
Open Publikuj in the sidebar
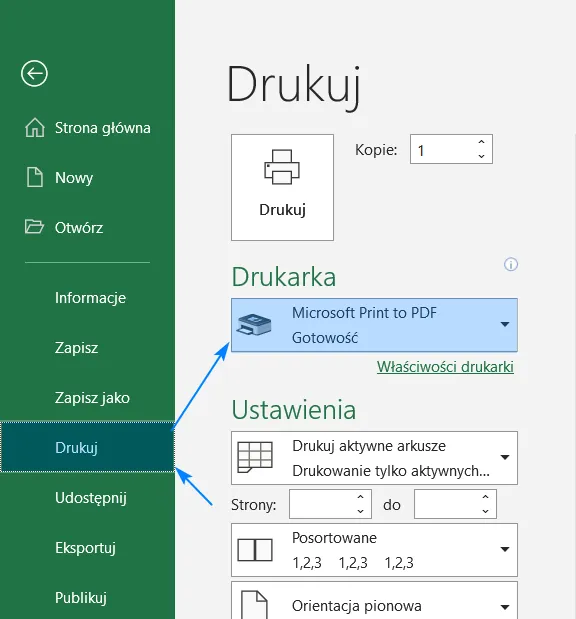(x=87, y=597)
